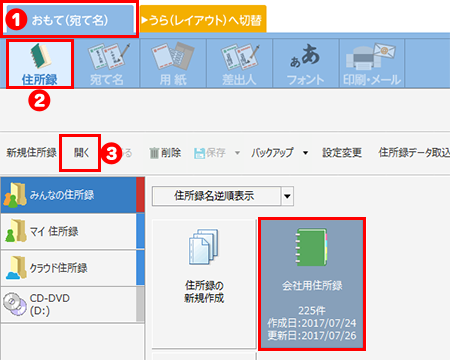Select the CD-DVD (D:) drive
This screenshot has height=360, width=450.
click(72, 304)
